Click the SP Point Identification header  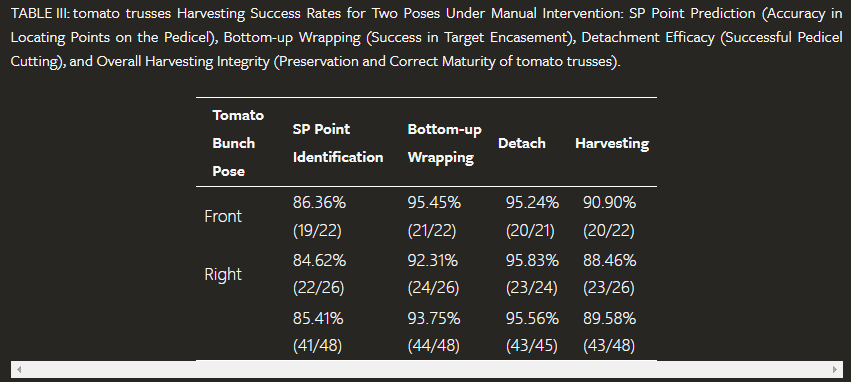[338, 143]
